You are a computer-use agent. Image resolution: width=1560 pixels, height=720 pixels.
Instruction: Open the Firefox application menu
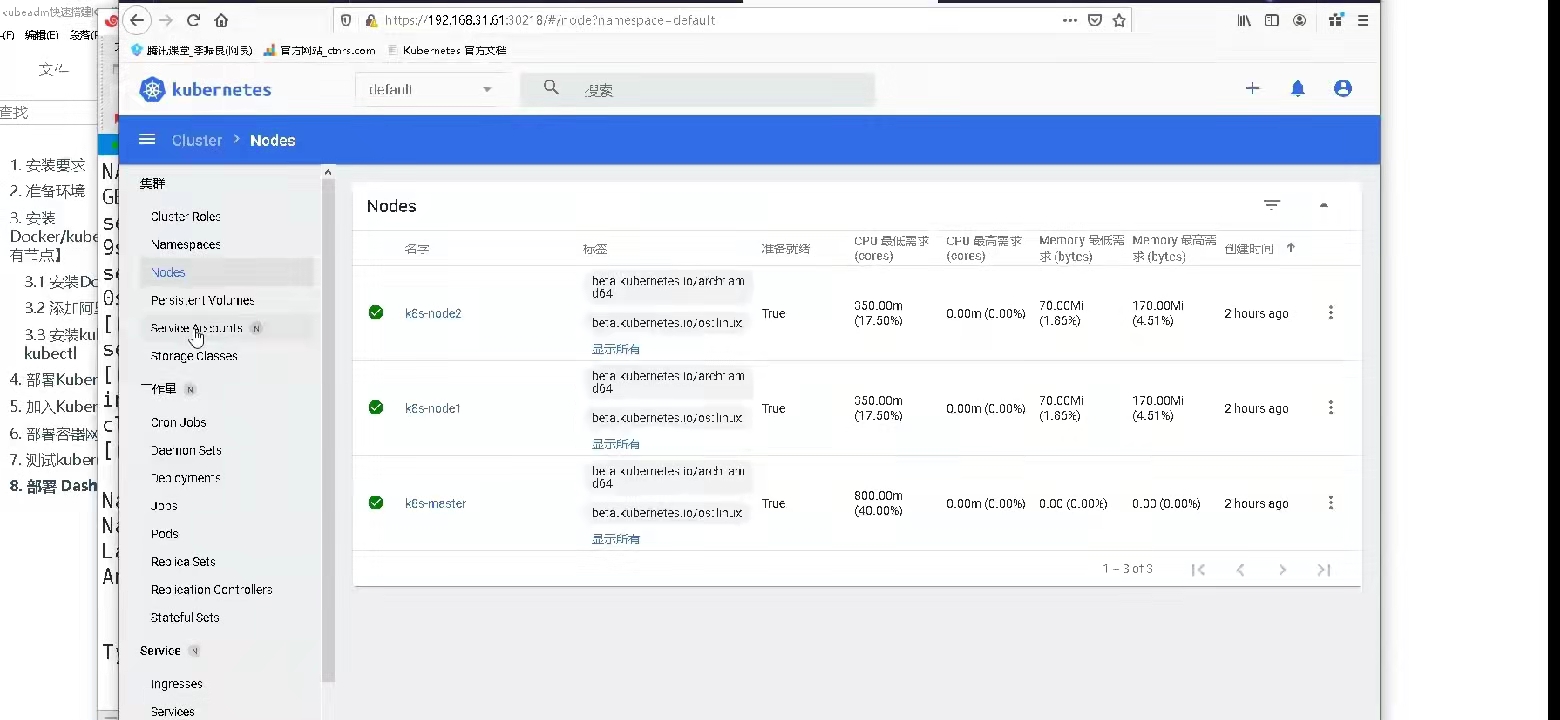tap(1363, 20)
